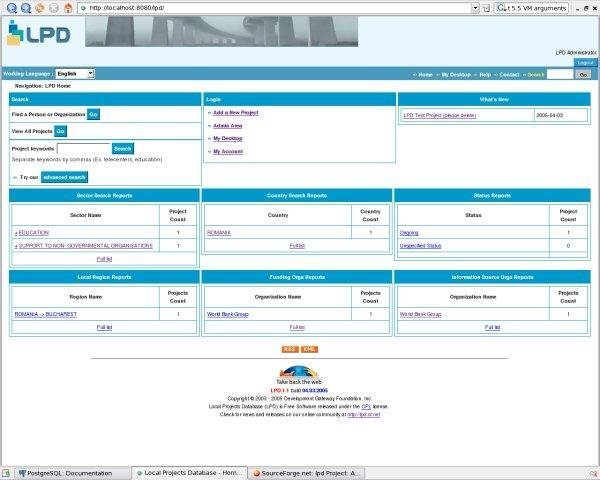Click the Google search engine icon
Screen dimensions: 600x480
[501, 8]
